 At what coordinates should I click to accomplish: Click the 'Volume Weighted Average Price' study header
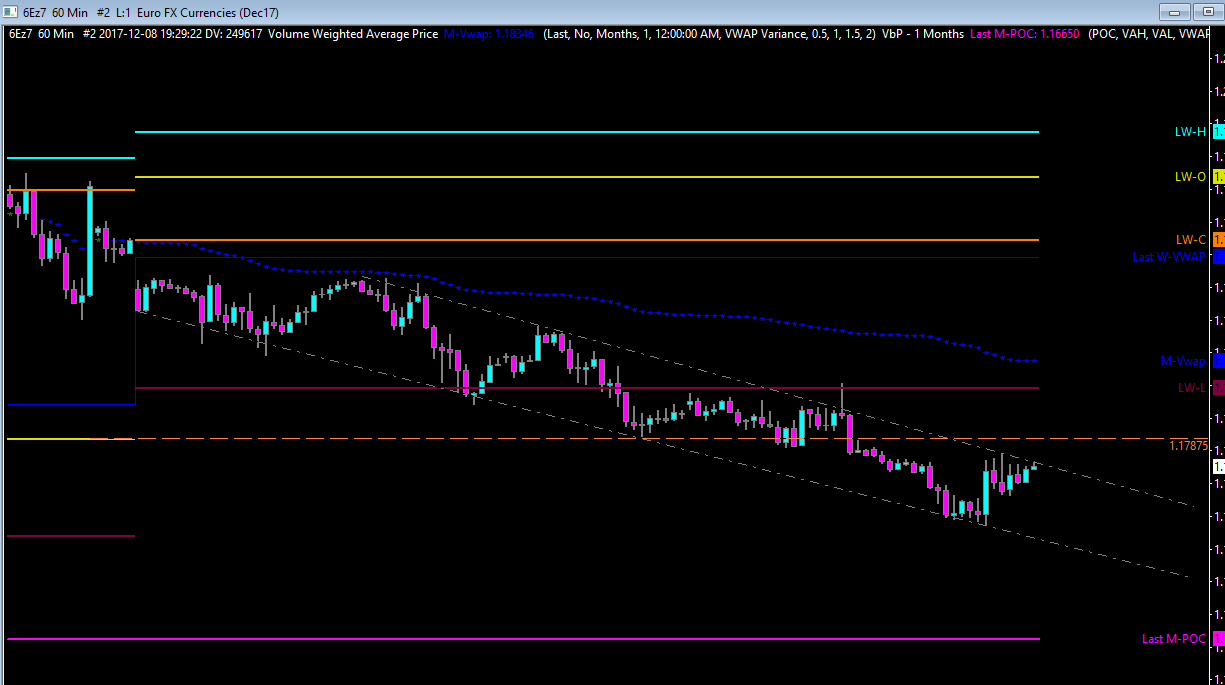pos(353,33)
